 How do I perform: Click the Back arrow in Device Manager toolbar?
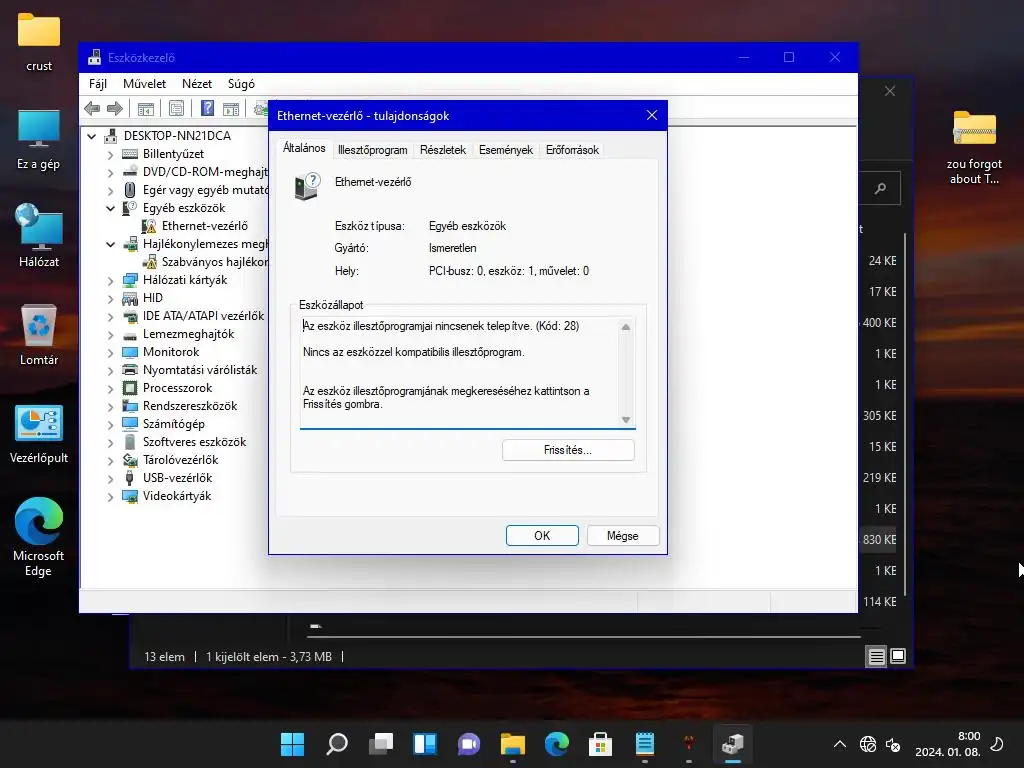92,108
